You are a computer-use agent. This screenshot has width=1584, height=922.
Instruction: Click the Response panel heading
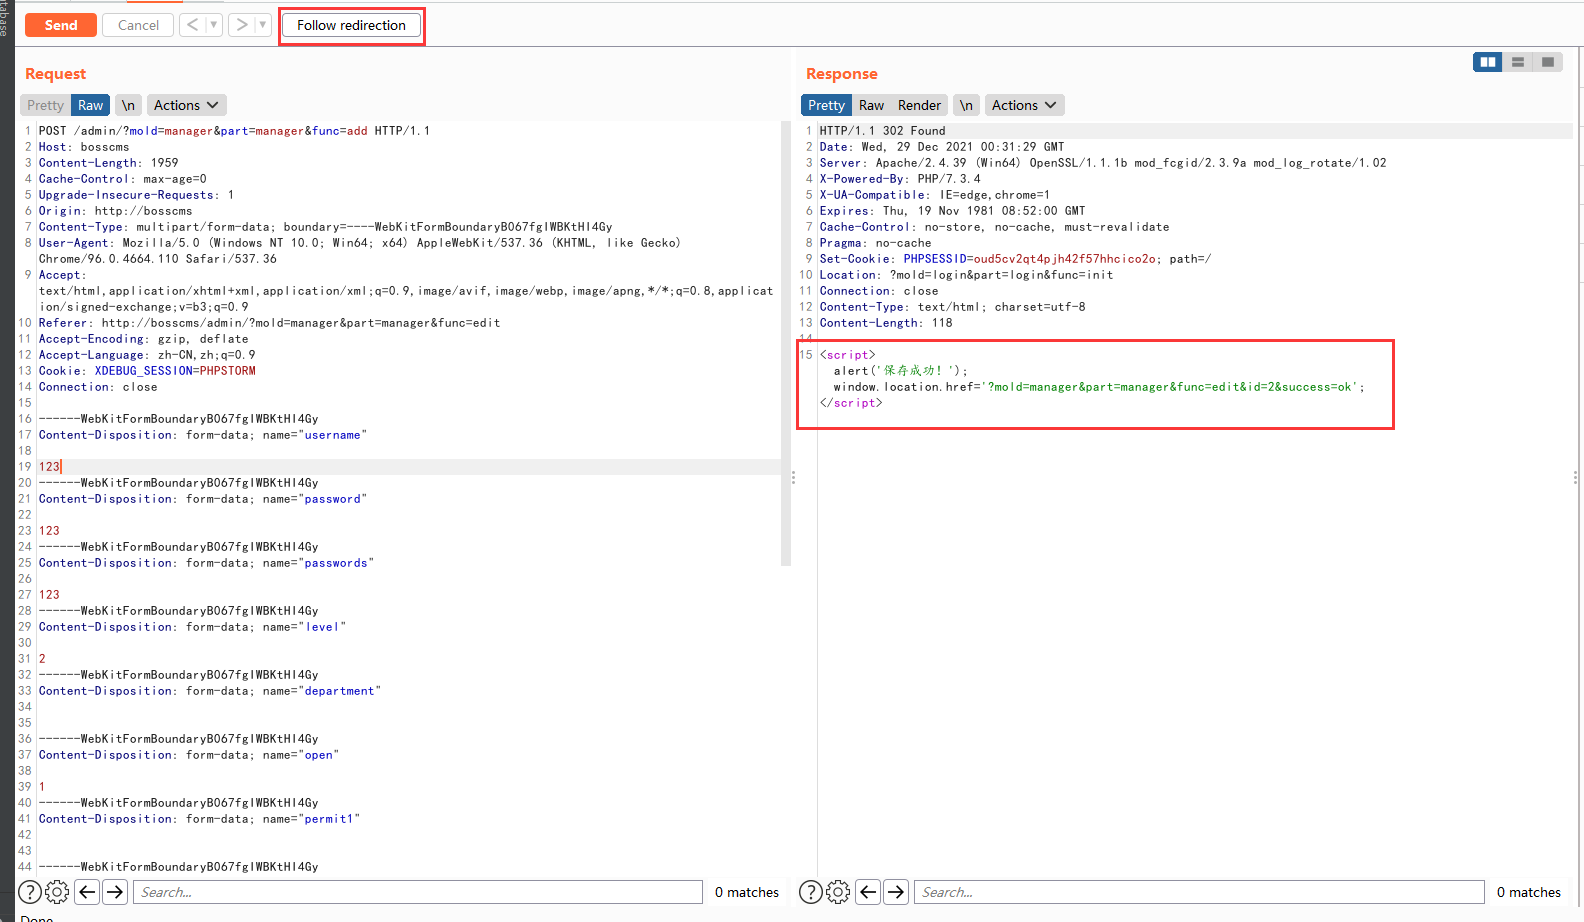(841, 74)
